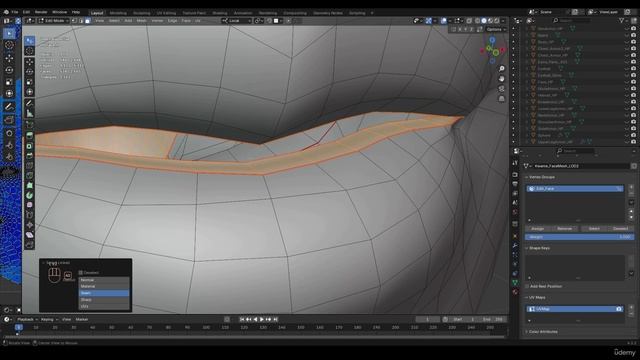Click the Remove vertex group button
The image size is (640, 360).
click(x=564, y=229)
